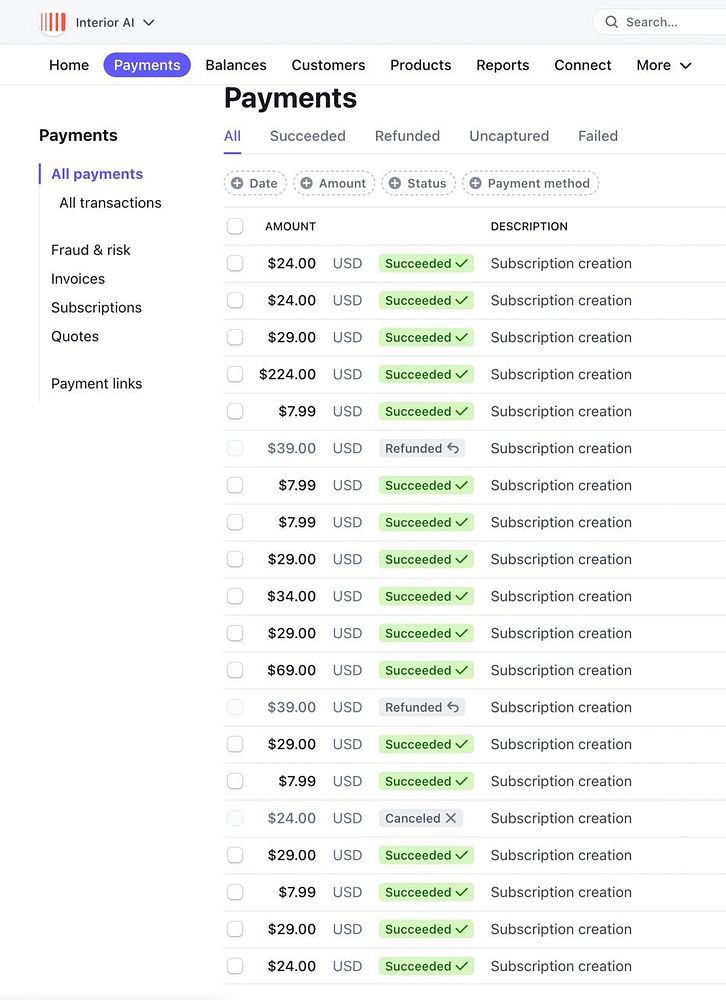
Task: Go to Payment links in sidebar
Action: (97, 384)
